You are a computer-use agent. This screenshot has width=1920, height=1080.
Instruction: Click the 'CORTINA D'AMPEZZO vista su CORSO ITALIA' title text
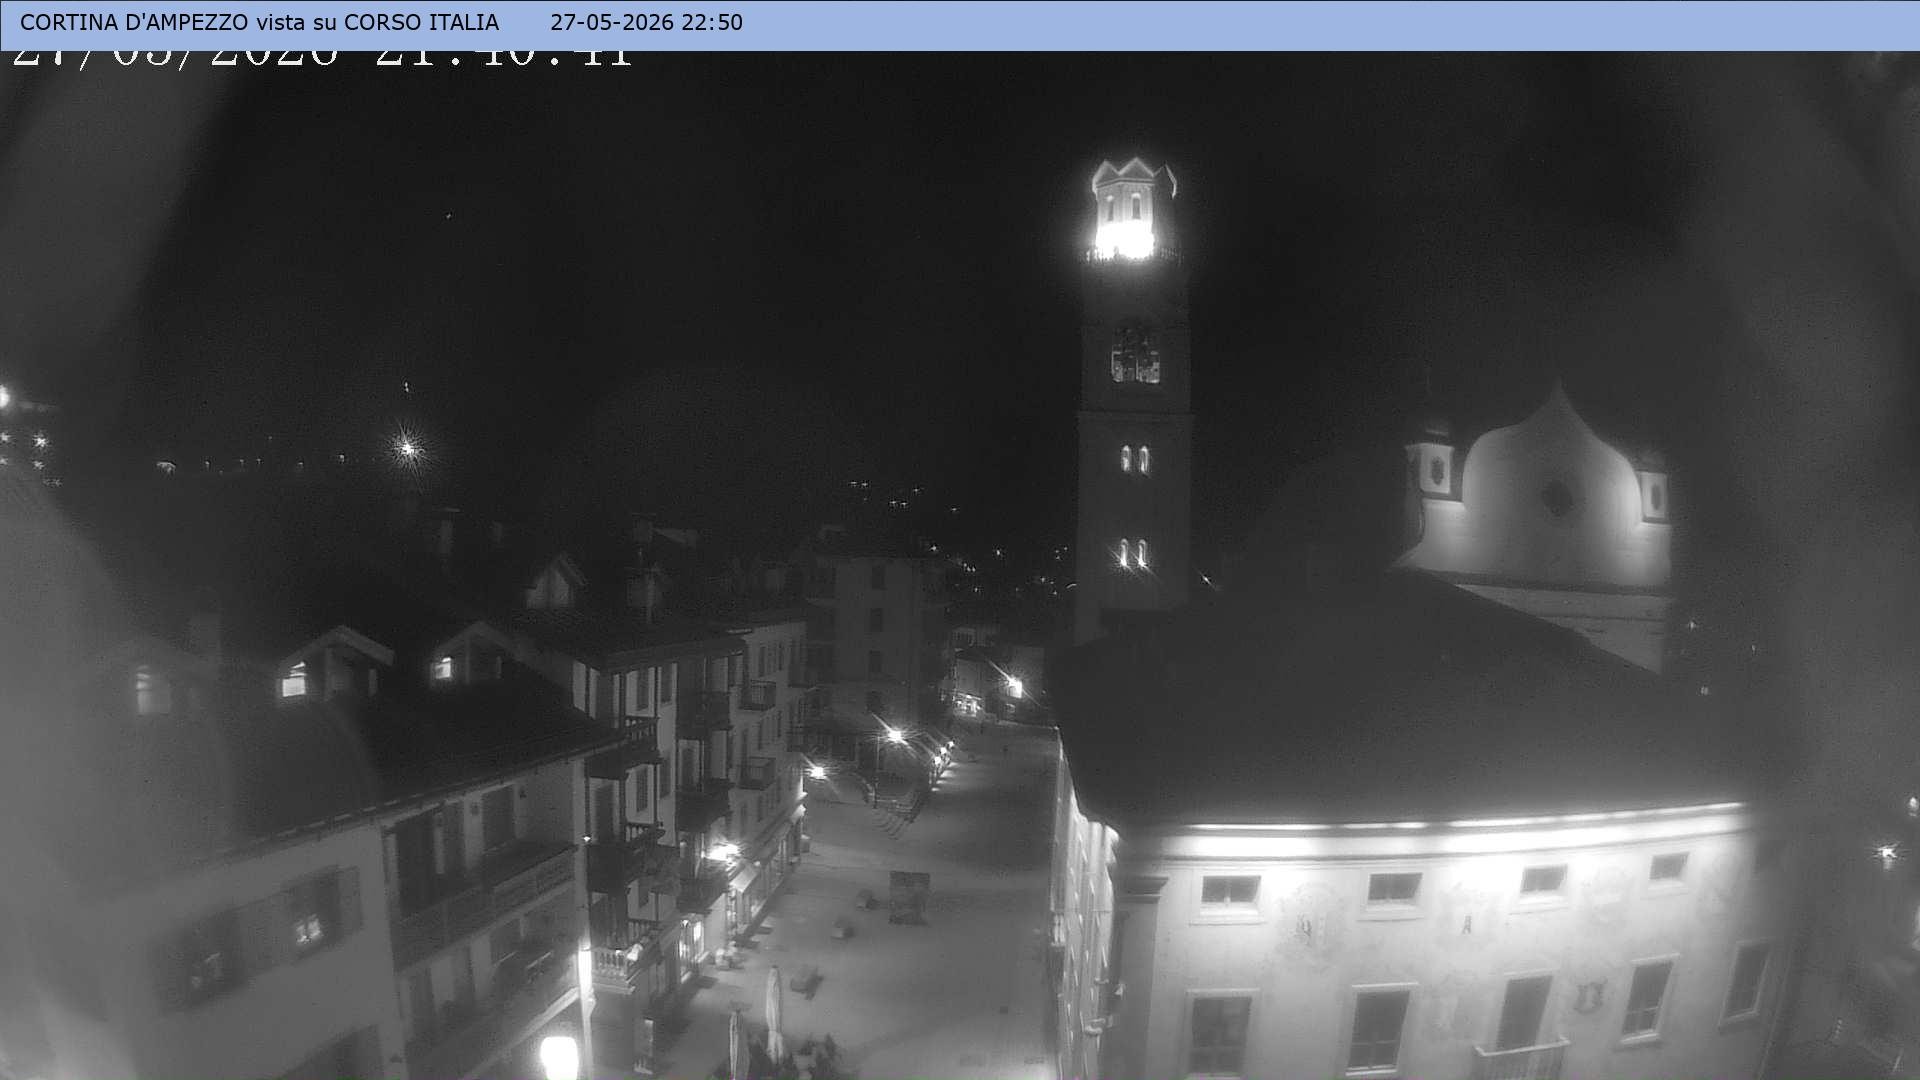pyautogui.click(x=259, y=22)
